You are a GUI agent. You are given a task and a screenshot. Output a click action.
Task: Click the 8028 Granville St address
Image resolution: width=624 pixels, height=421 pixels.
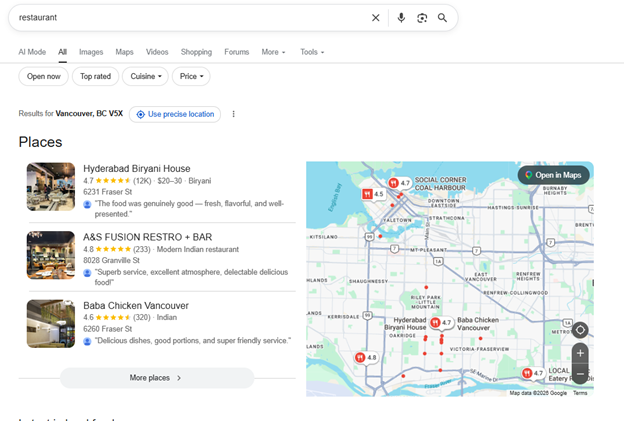click(111, 260)
